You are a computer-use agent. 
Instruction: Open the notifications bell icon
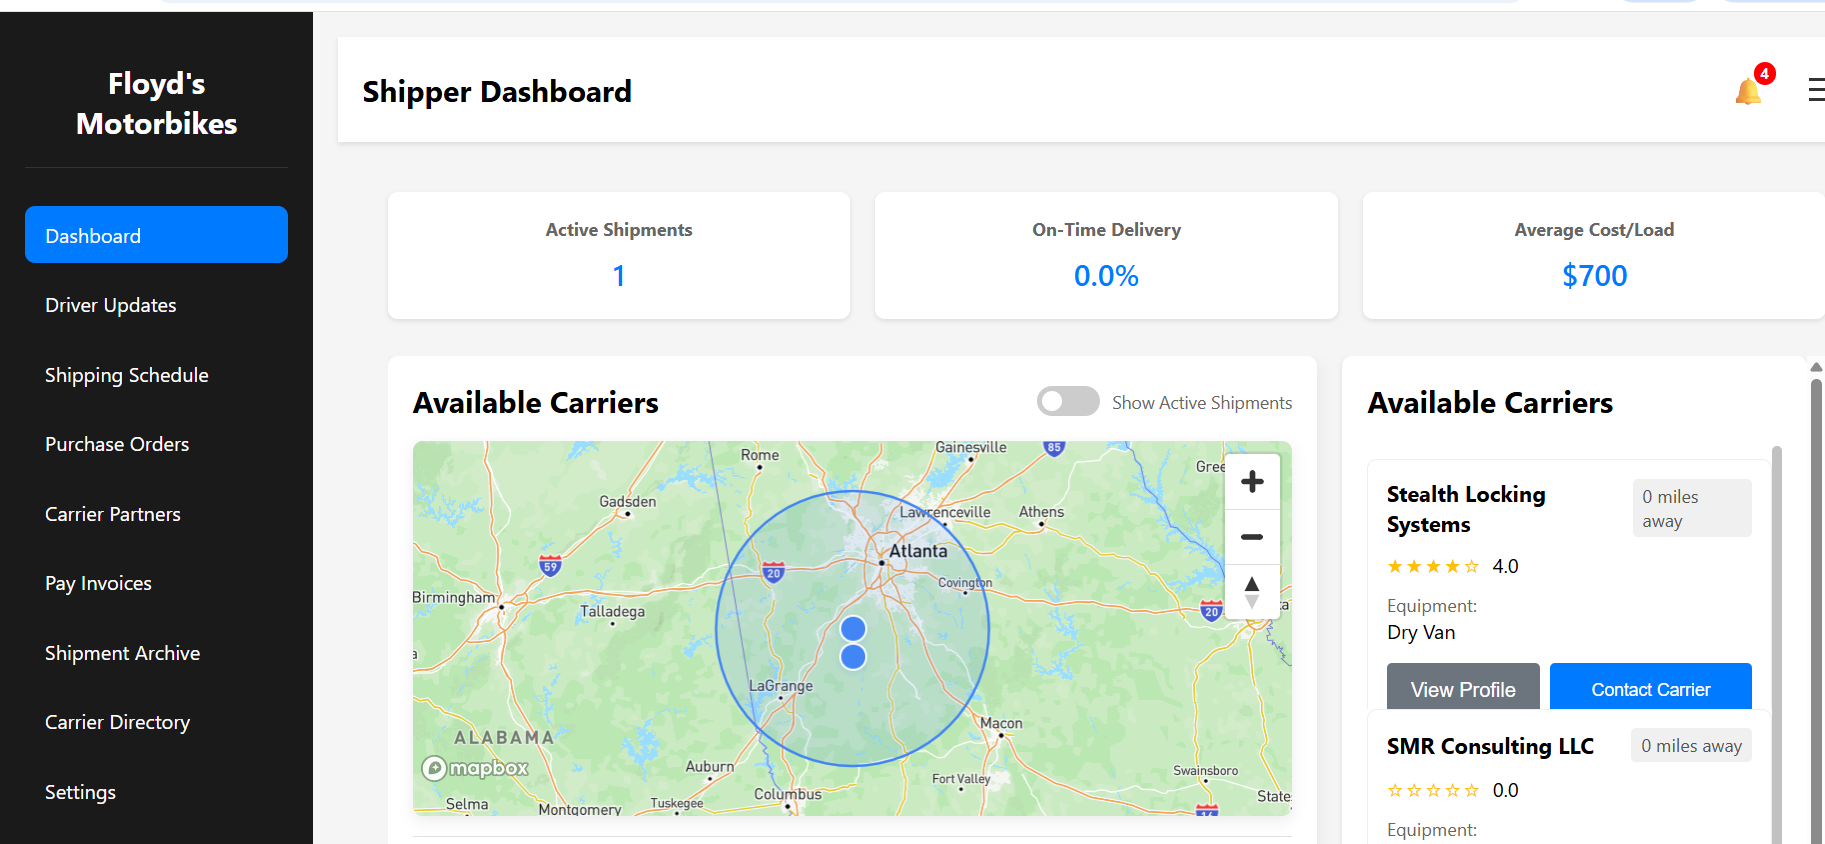[x=1748, y=91]
